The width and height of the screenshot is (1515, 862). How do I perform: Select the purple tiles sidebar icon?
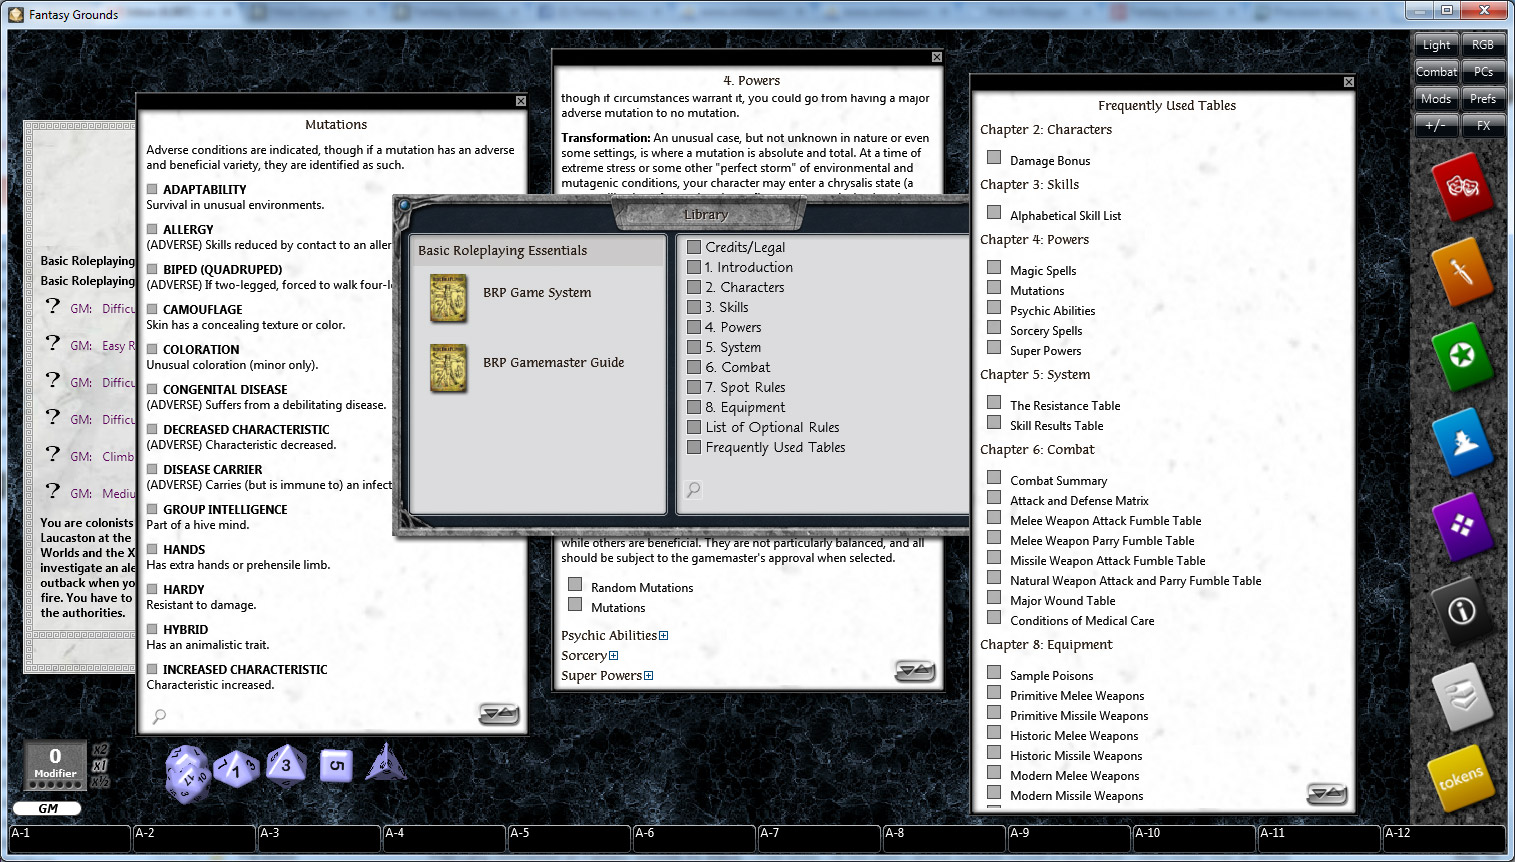point(1462,528)
